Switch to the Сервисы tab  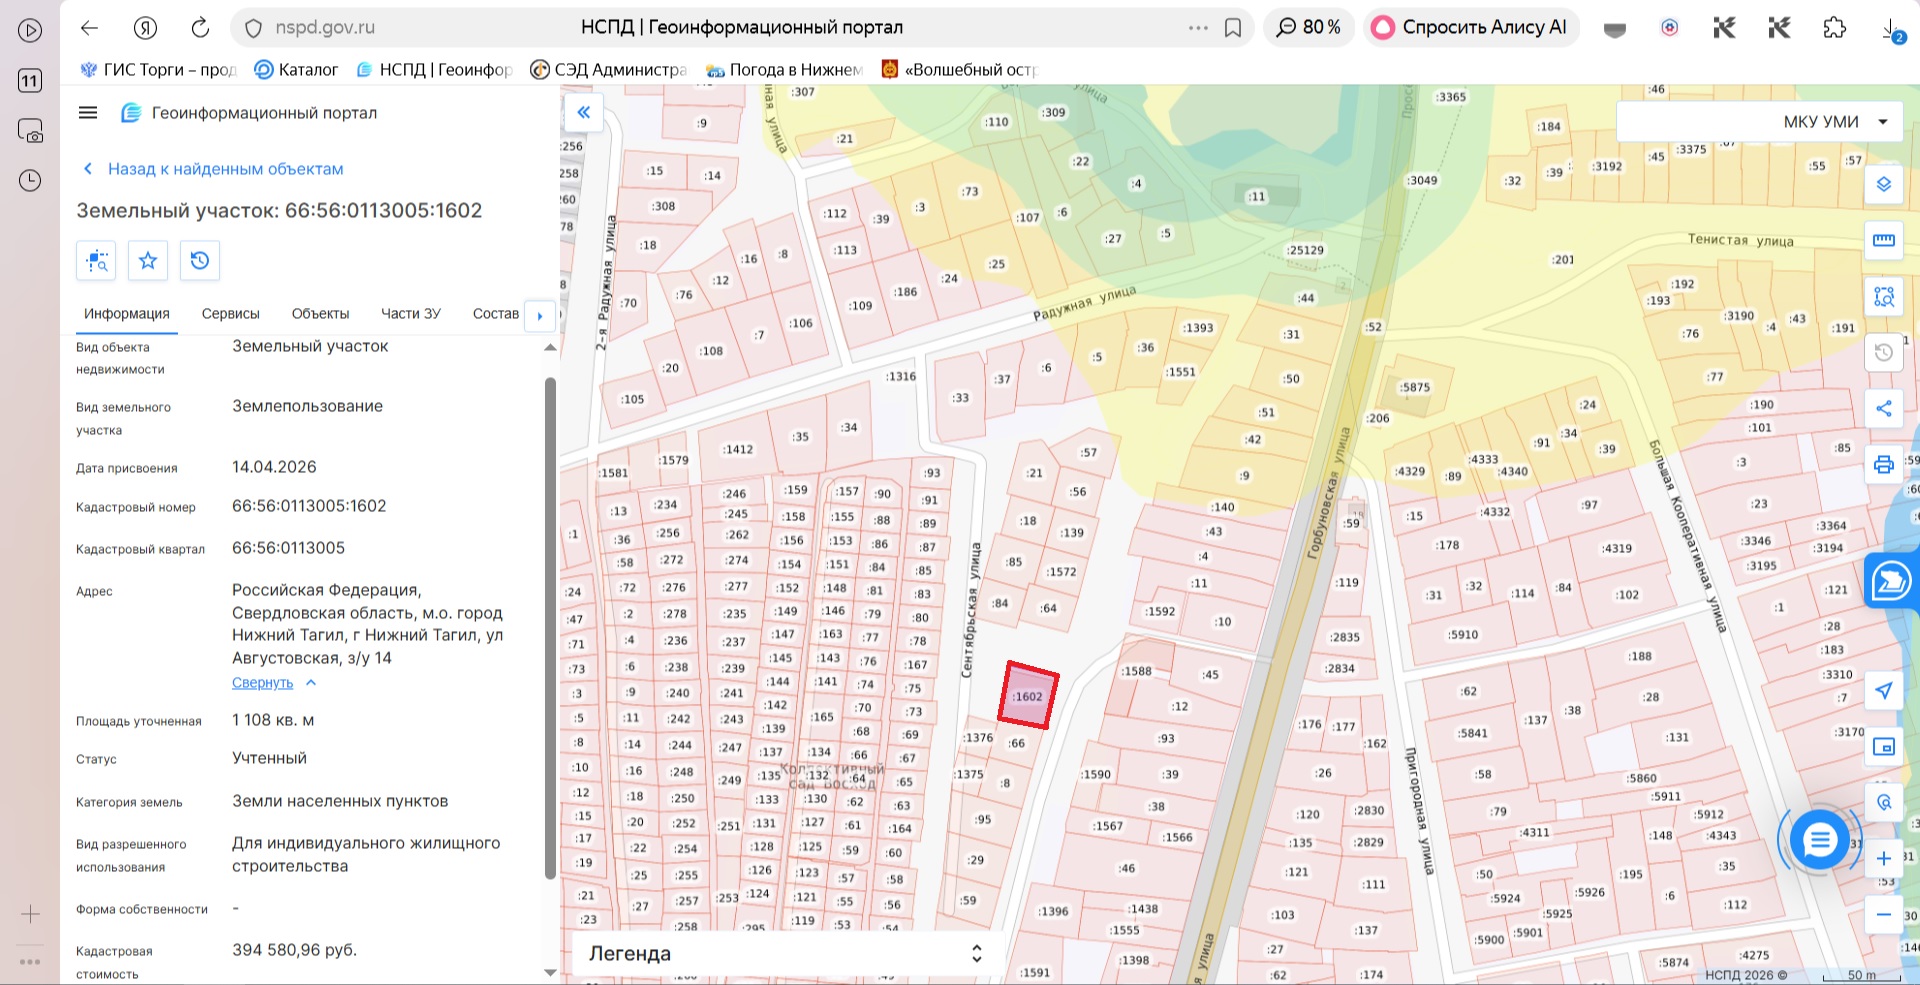point(231,314)
